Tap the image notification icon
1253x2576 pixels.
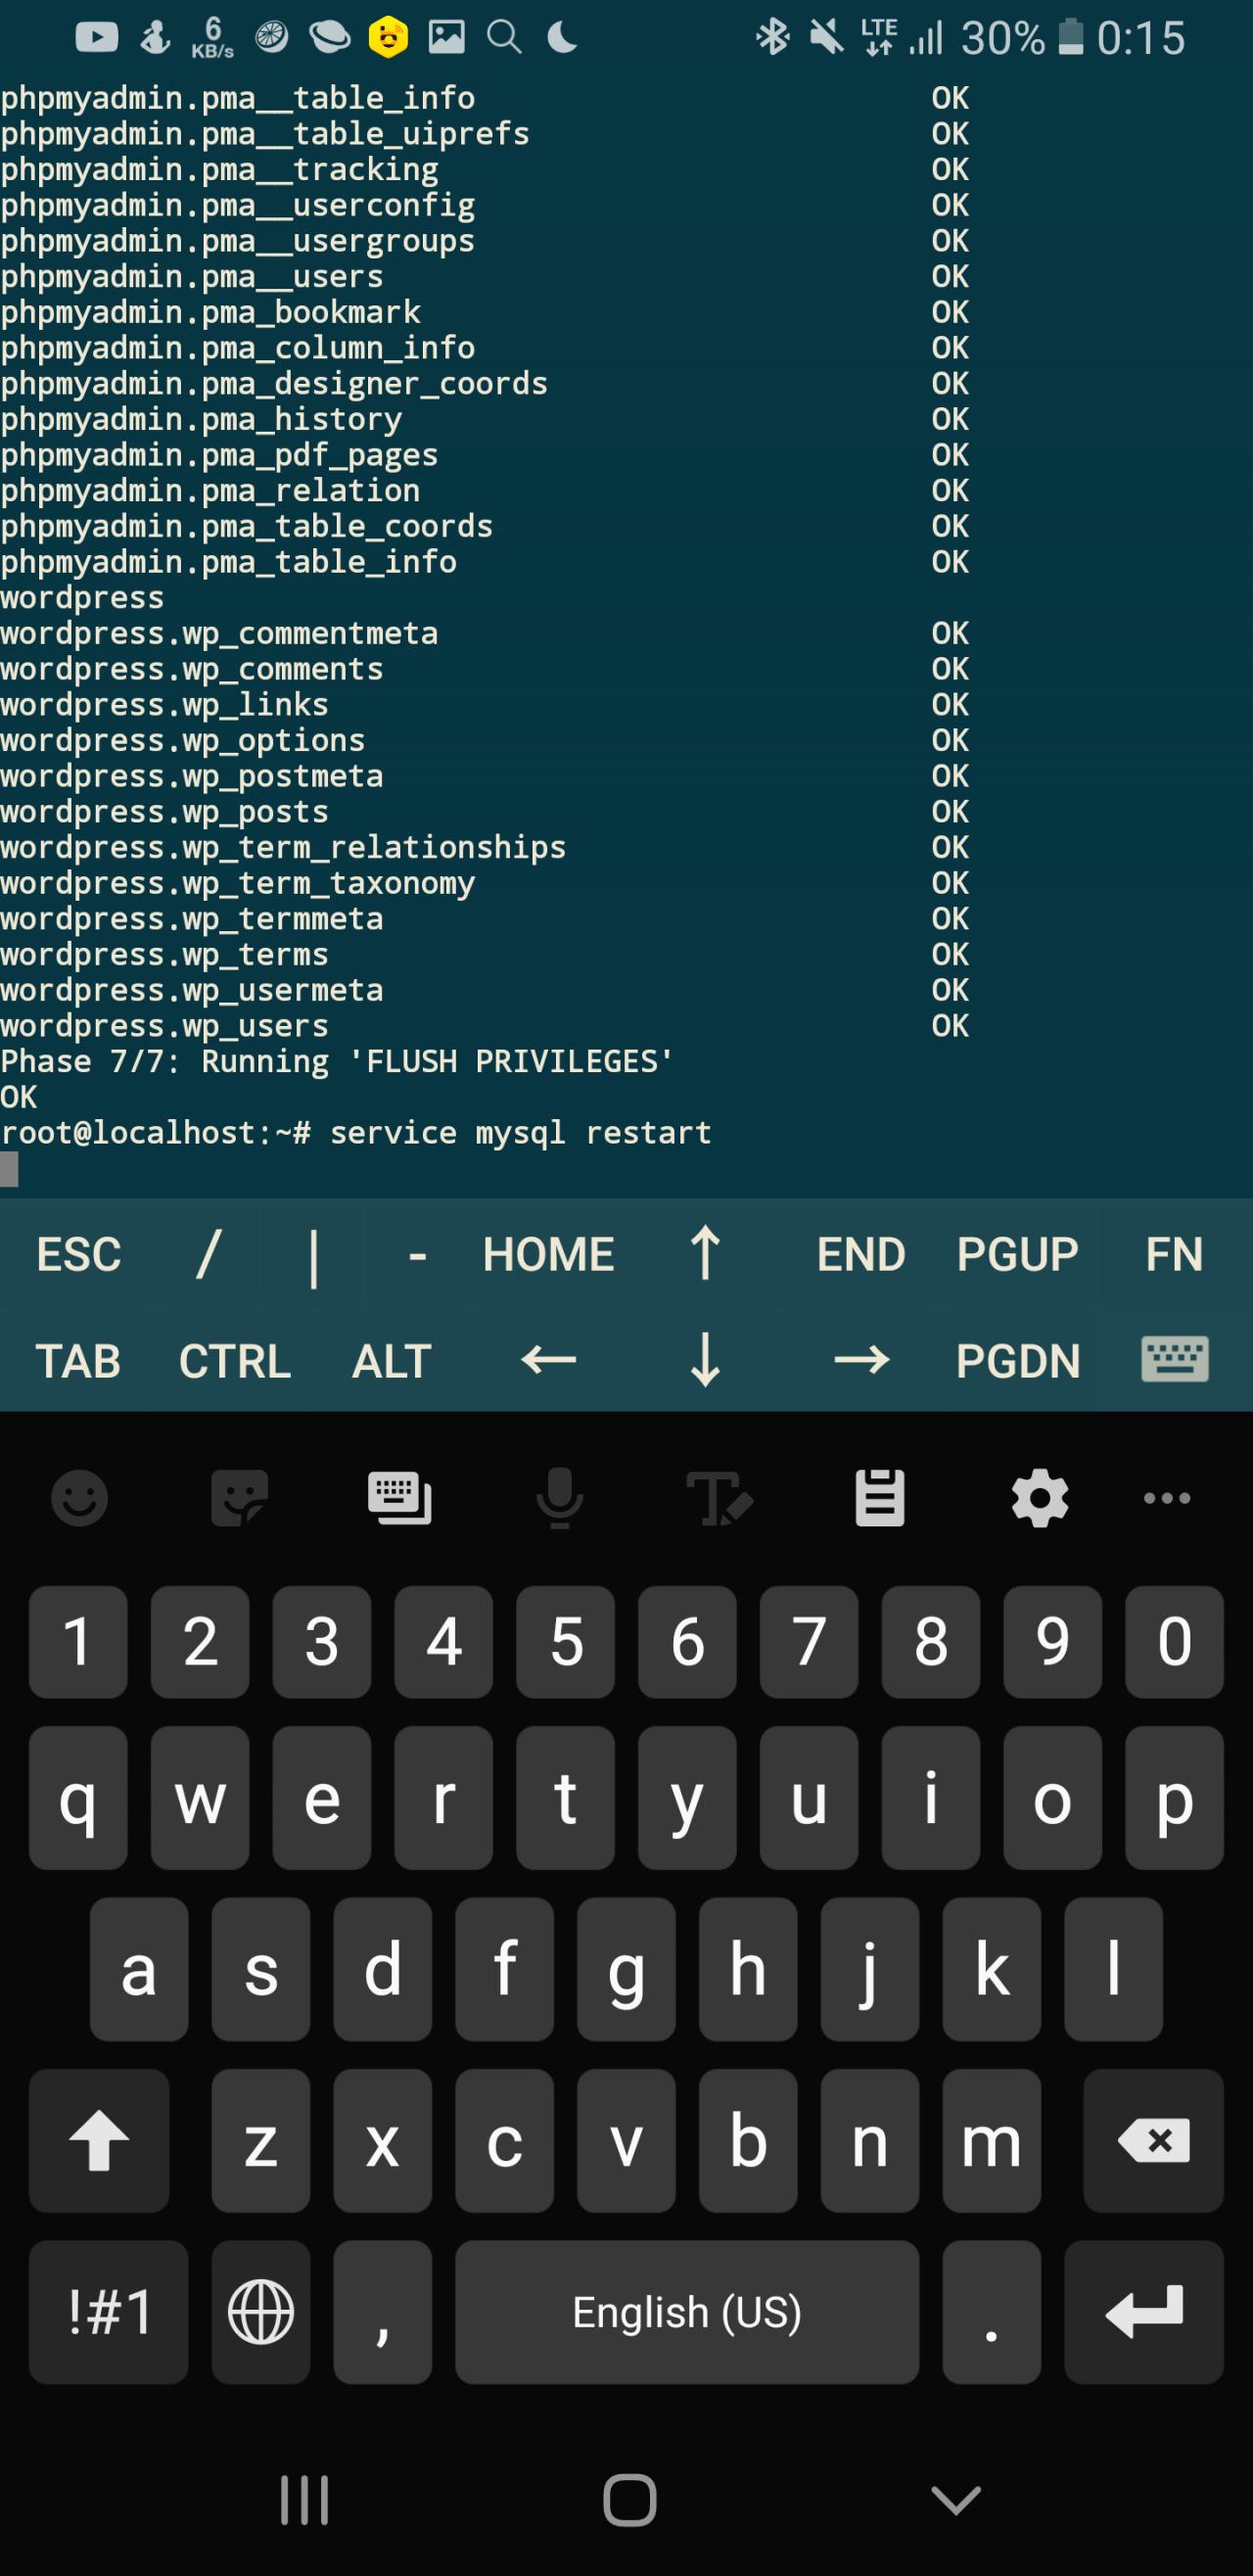tap(446, 37)
